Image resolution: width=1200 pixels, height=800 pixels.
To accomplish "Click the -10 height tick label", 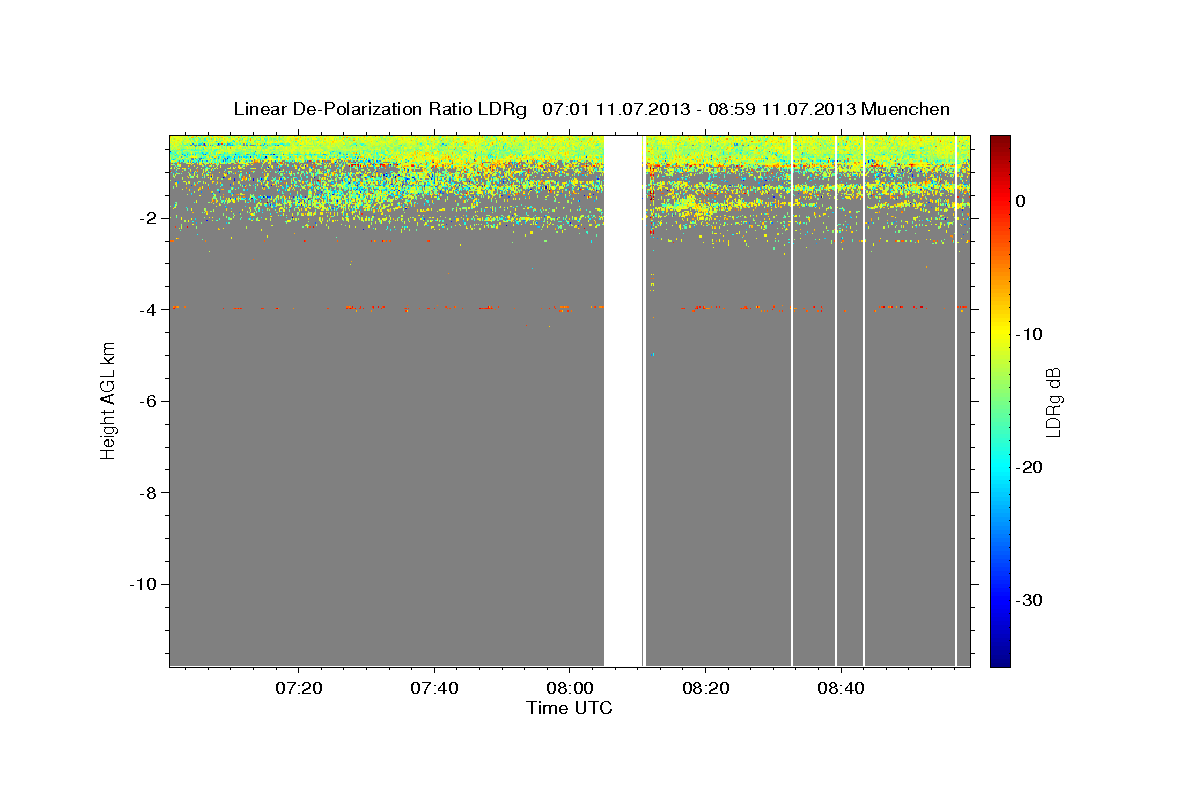I will pos(143,584).
